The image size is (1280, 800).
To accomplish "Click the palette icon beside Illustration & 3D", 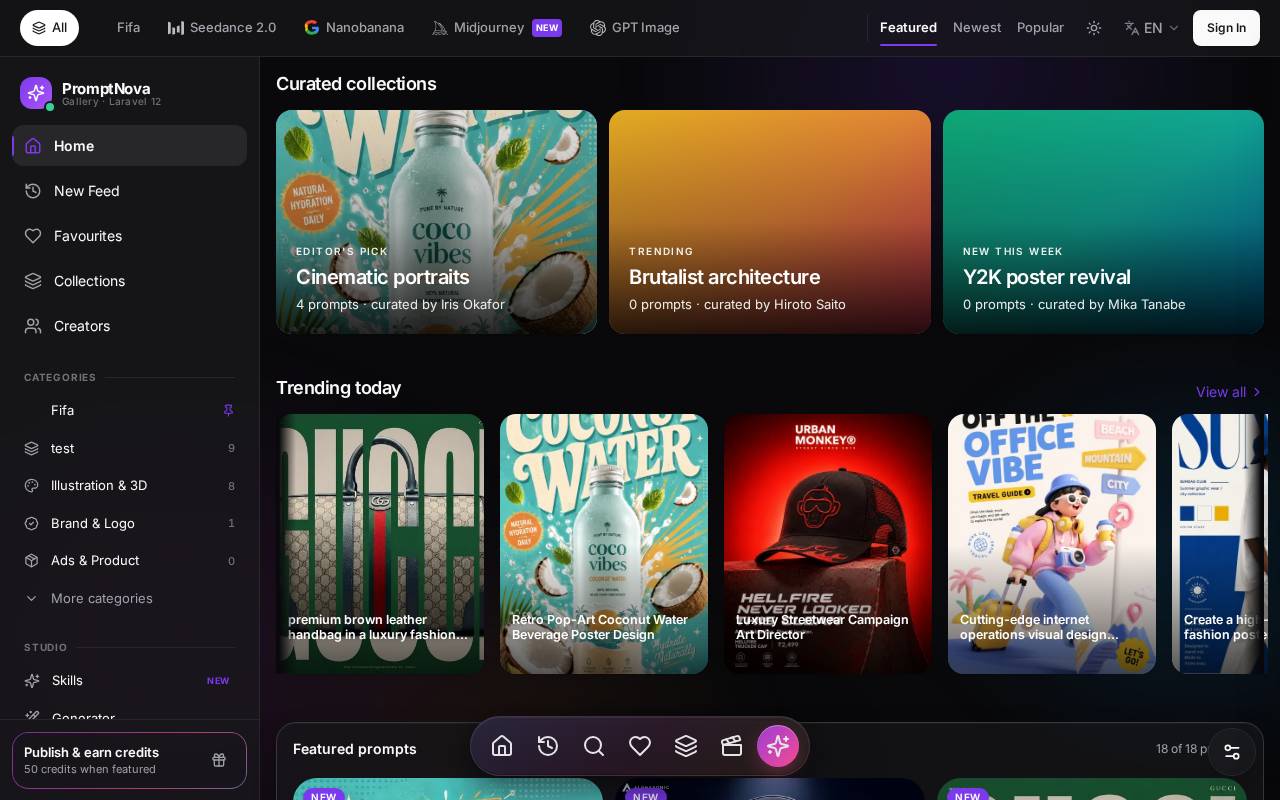I will tap(32, 485).
